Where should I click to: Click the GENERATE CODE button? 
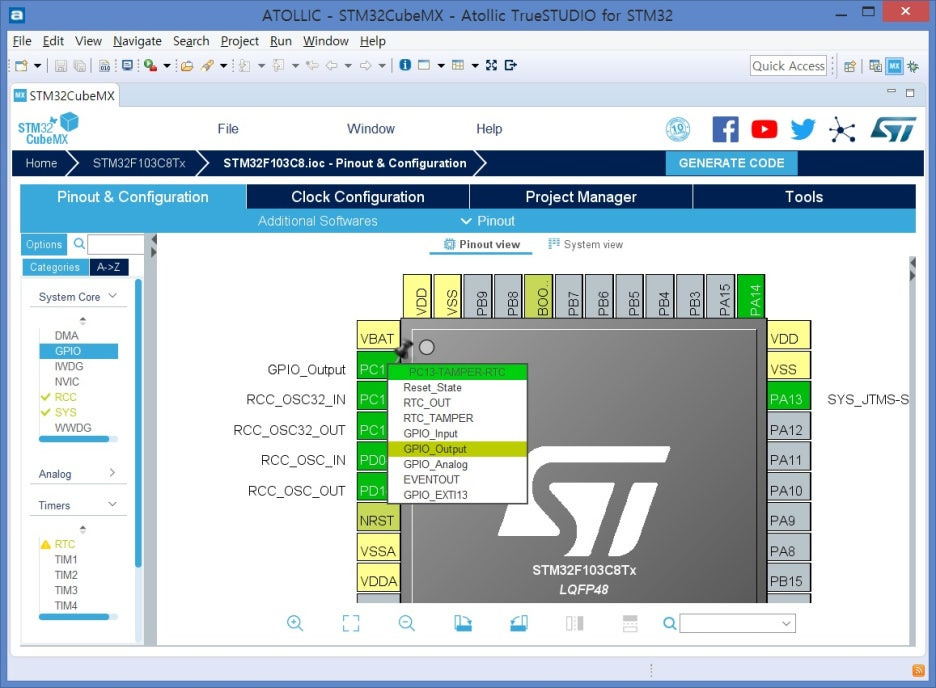point(731,163)
